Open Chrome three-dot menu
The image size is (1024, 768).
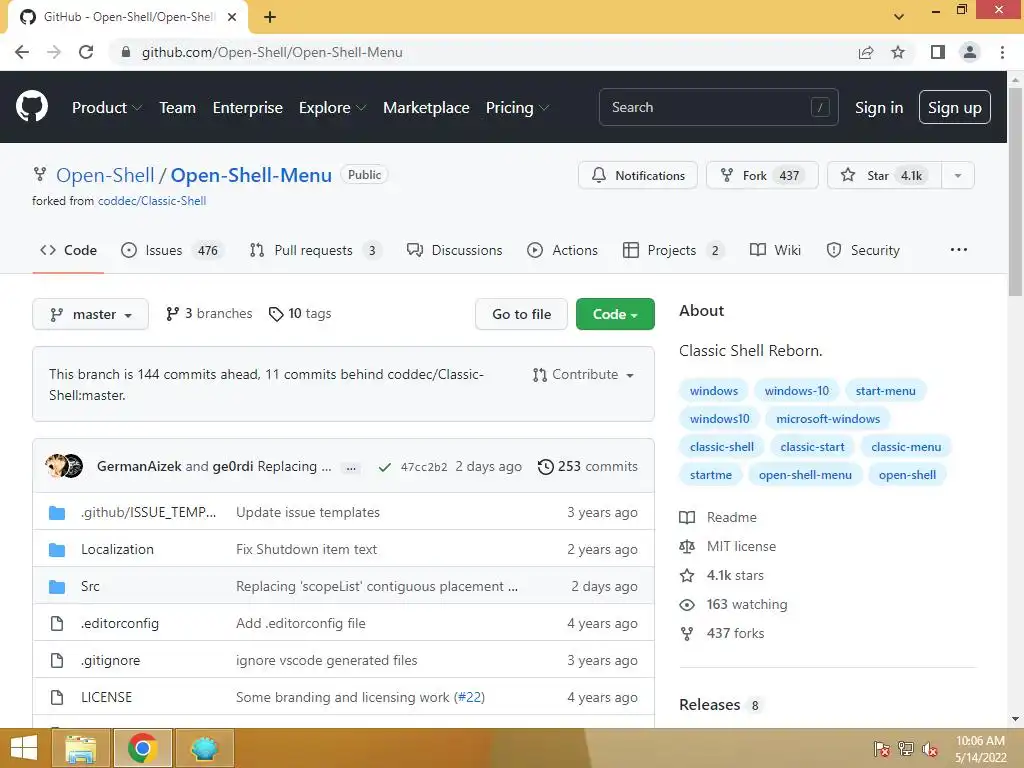1002,52
